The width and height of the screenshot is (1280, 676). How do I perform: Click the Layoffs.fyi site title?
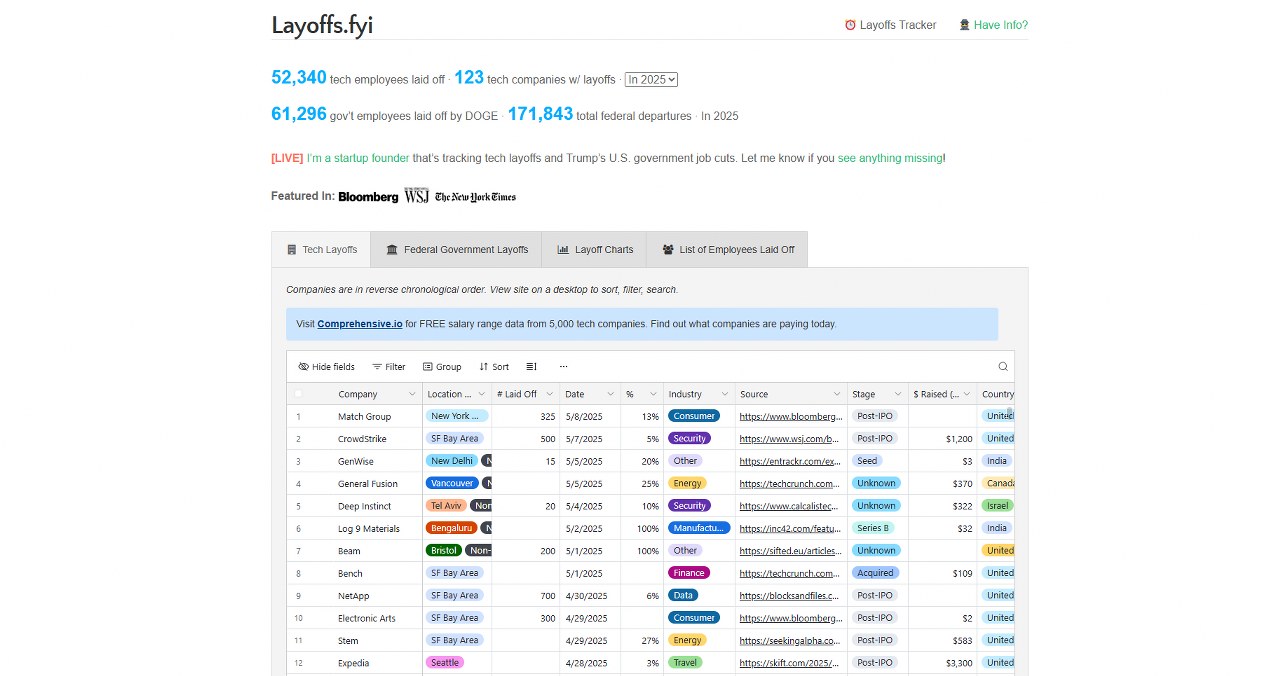(x=322, y=25)
